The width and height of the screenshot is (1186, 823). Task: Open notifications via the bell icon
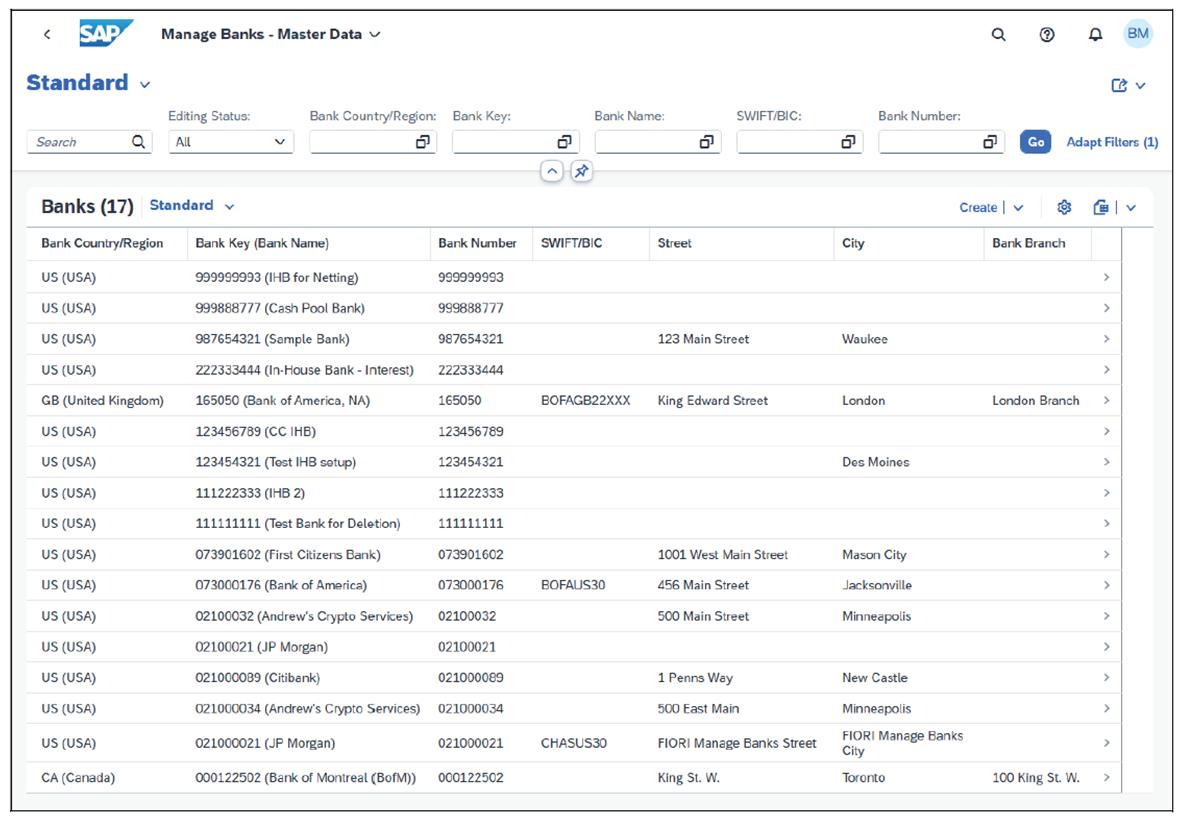tap(1095, 34)
